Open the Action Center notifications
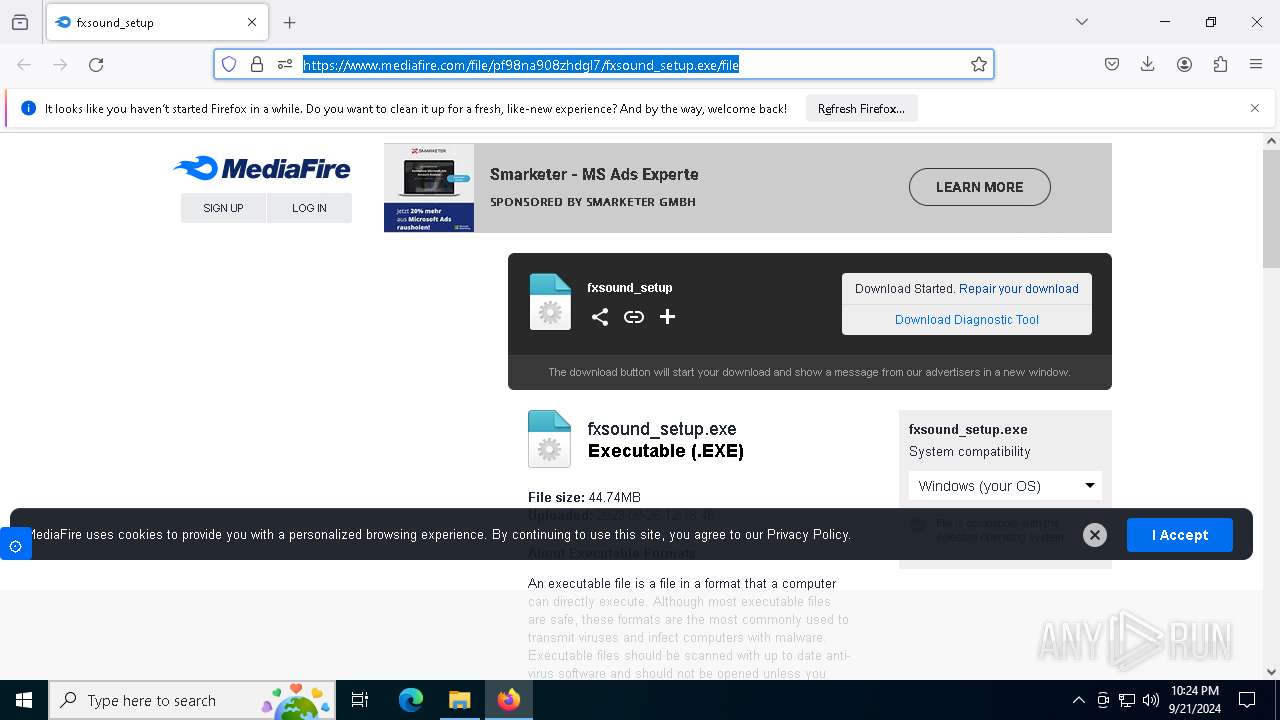The image size is (1280, 720). click(1247, 700)
